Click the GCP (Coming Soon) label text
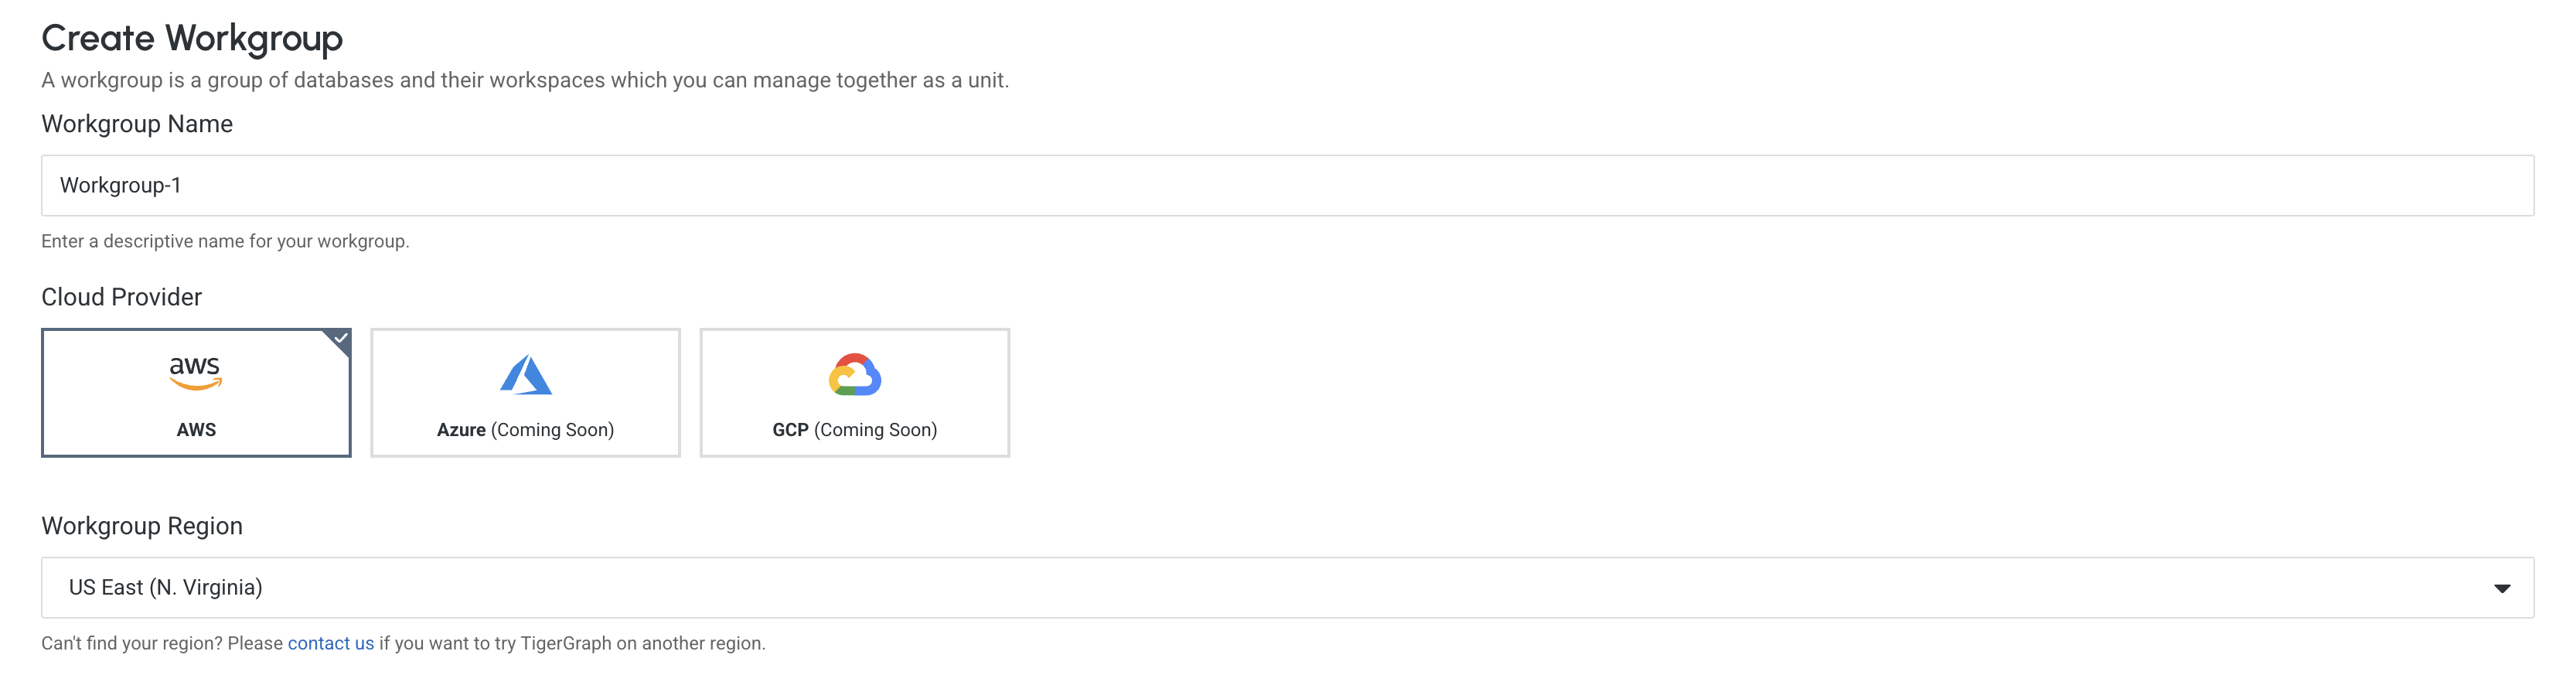 pos(854,430)
